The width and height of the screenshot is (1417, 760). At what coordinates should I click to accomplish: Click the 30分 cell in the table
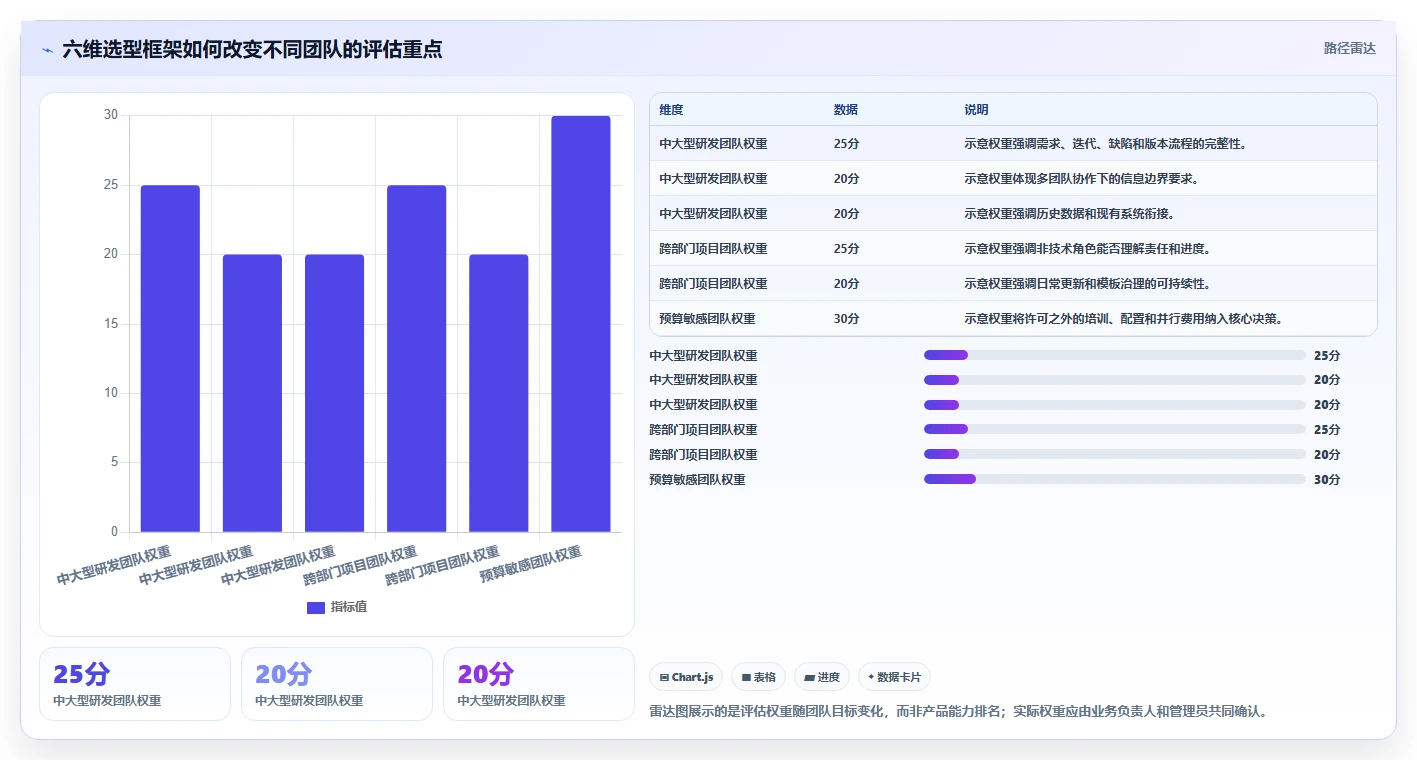point(846,319)
